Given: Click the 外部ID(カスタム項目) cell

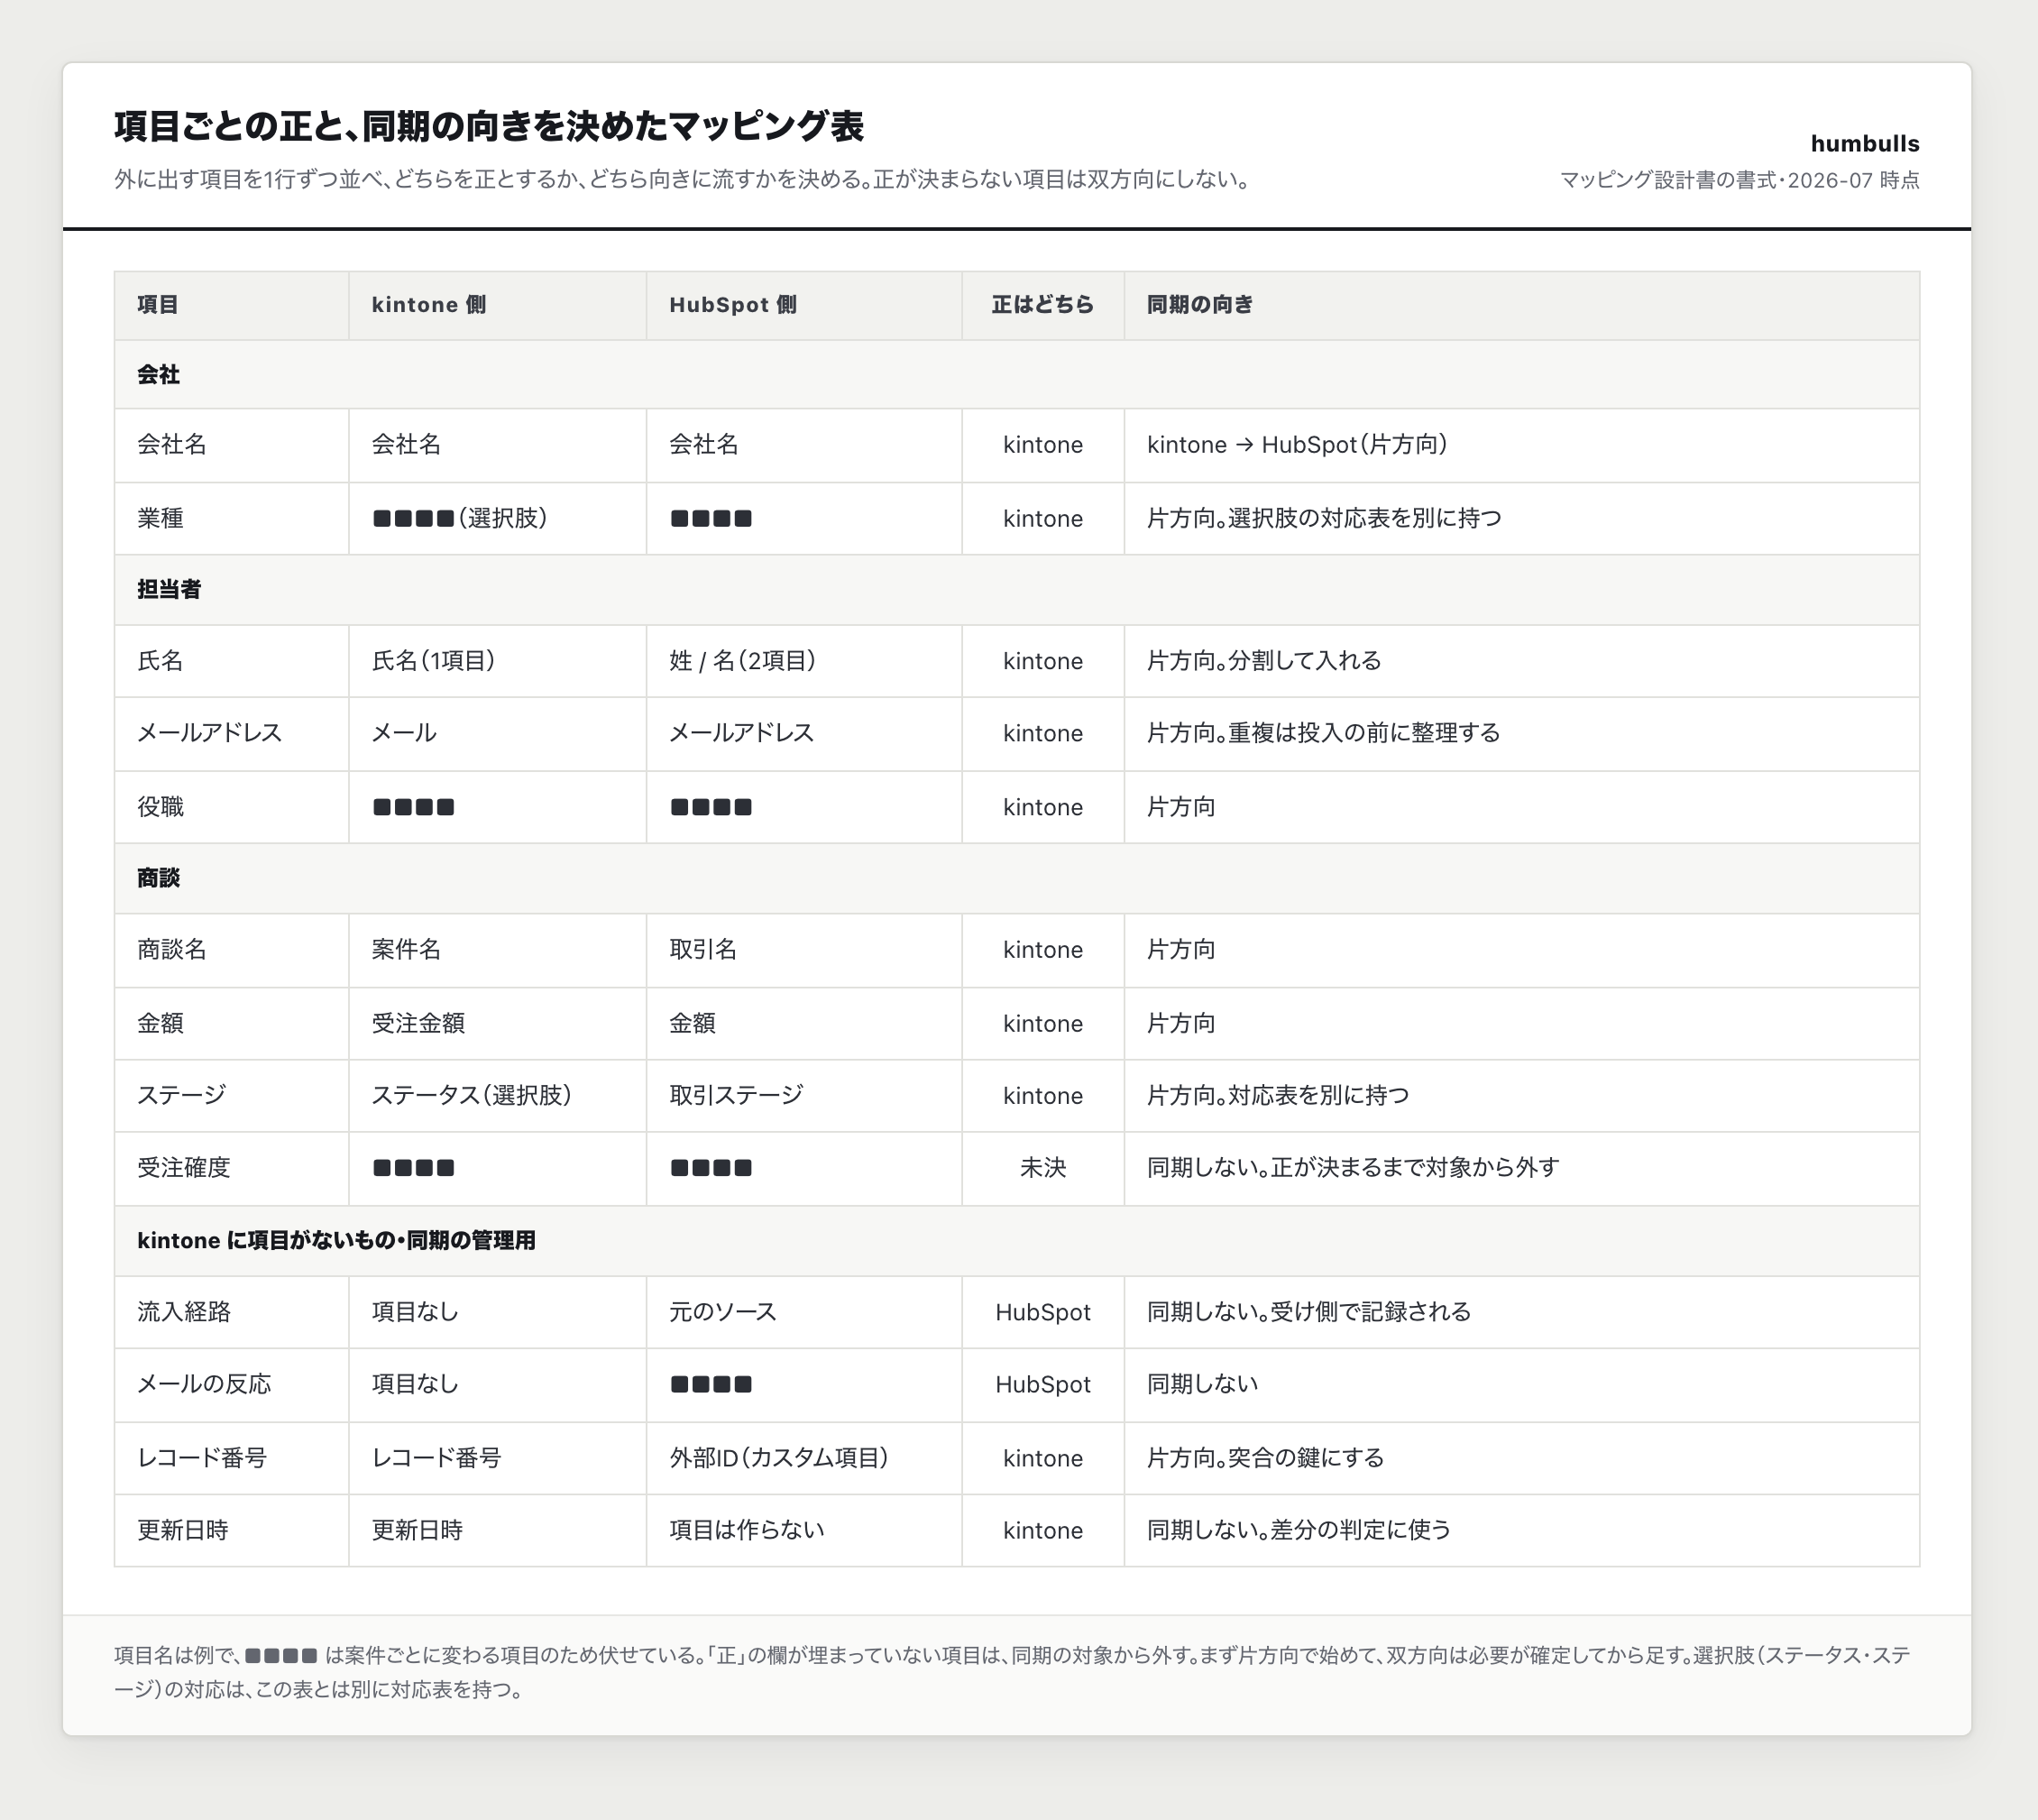Looking at the screenshot, I should click(x=804, y=1459).
